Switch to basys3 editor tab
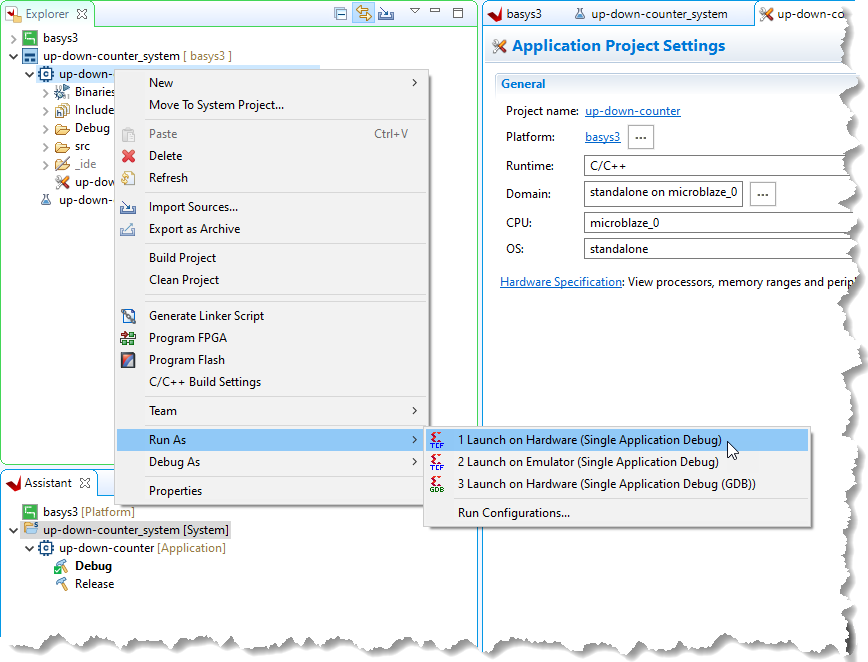Image resolution: width=868 pixels, height=662 pixels. coord(515,14)
